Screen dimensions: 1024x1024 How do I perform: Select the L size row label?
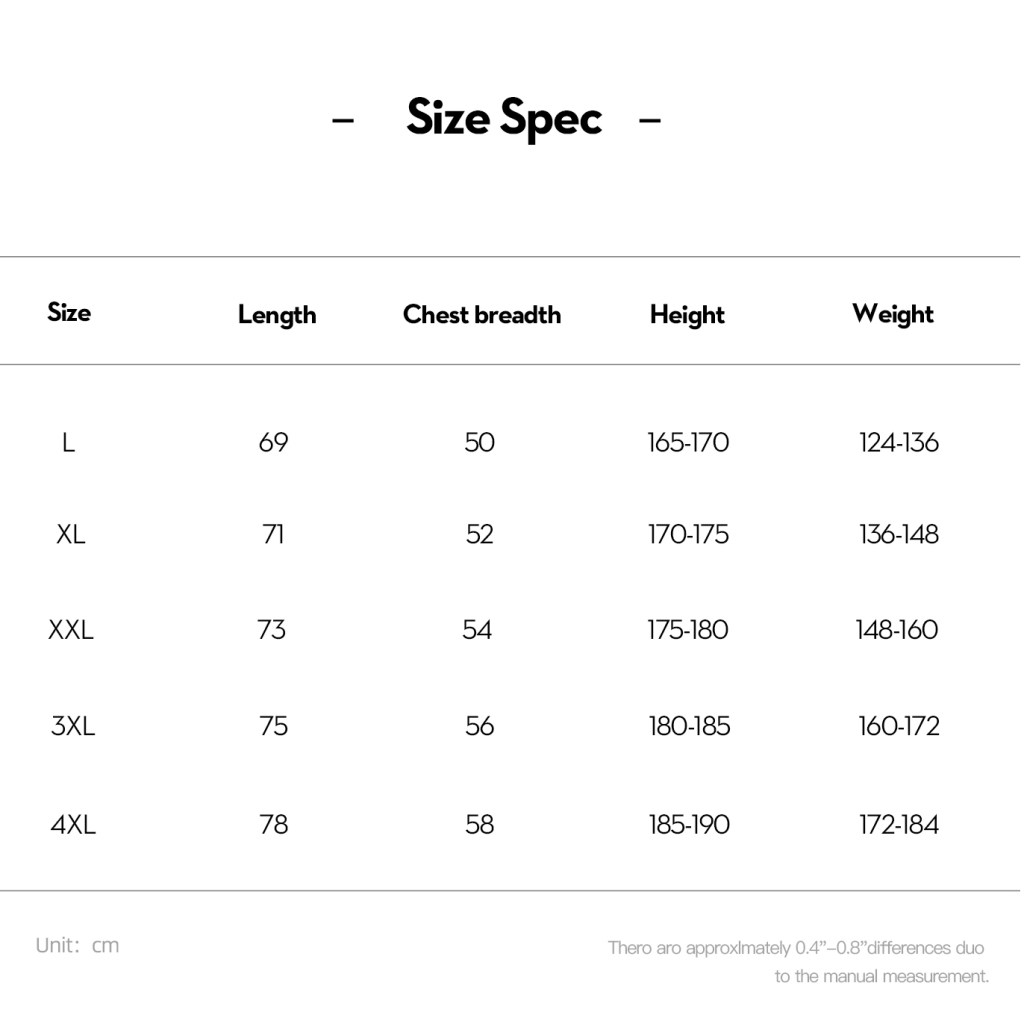click(x=69, y=443)
